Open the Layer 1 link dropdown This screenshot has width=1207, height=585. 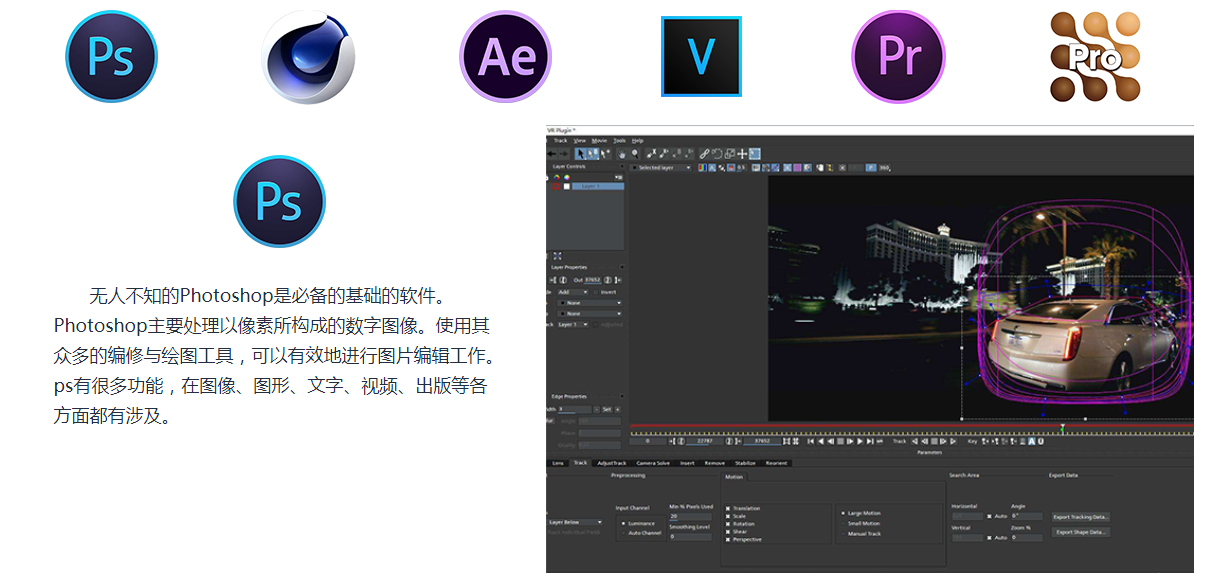coord(573,324)
